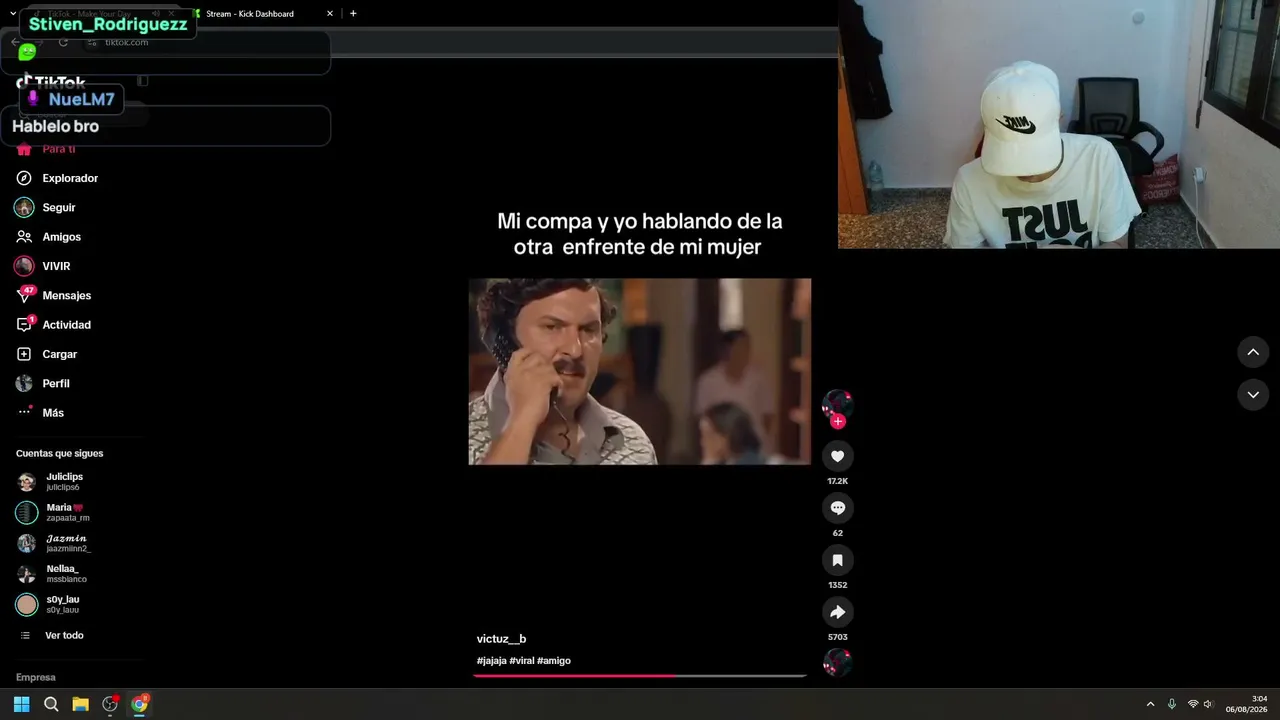Viewport: 1280px width, 720px height.
Task: Open the volume tray icon
Action: pos(1208,704)
